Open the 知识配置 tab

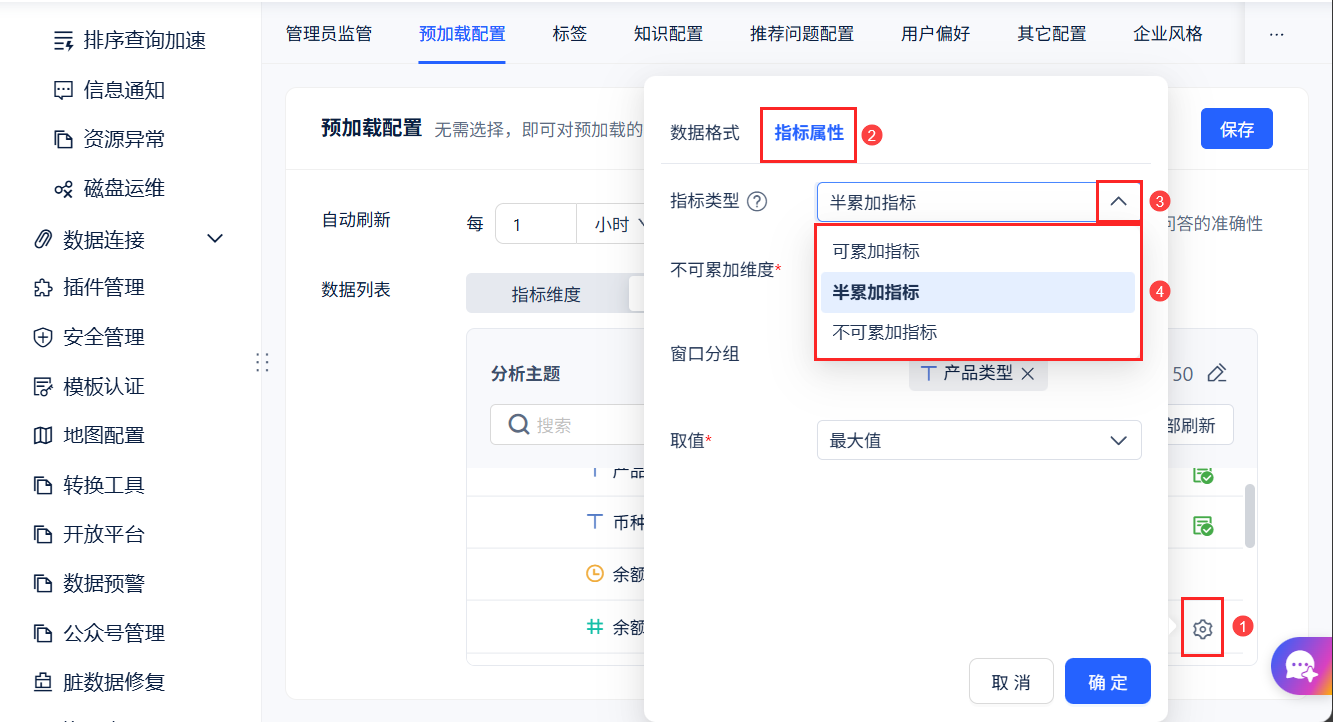[x=668, y=34]
